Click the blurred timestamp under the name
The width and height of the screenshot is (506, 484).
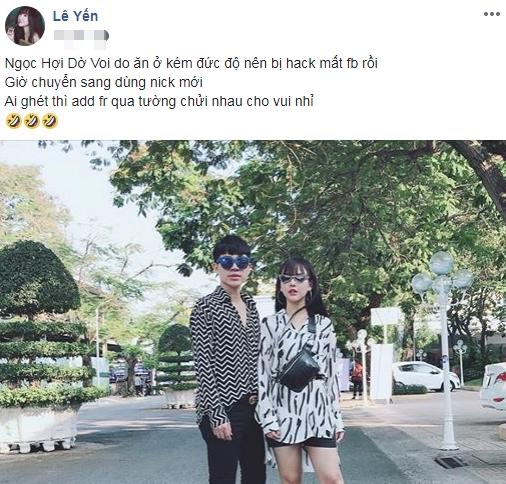point(81,36)
